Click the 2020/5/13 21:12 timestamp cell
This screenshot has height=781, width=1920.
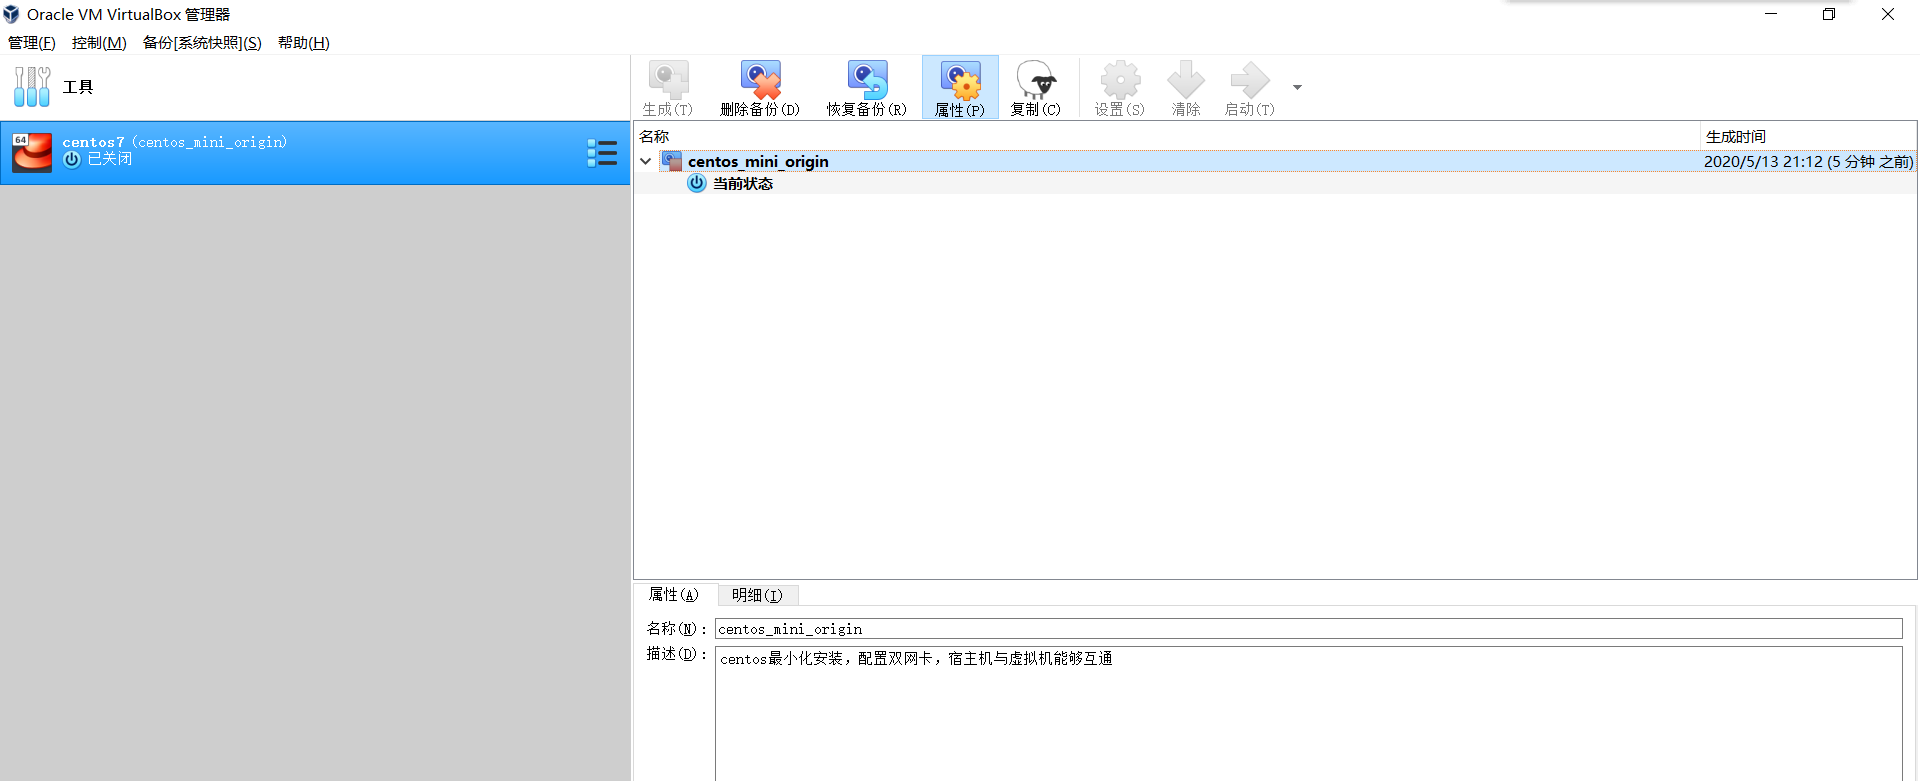tap(1808, 161)
